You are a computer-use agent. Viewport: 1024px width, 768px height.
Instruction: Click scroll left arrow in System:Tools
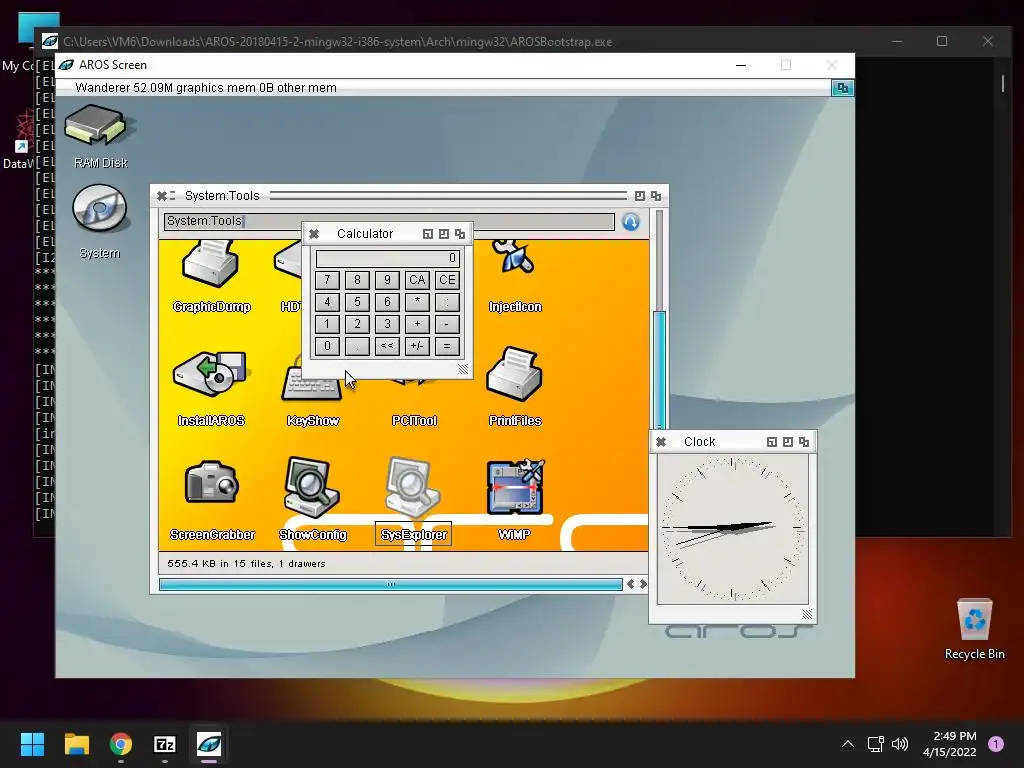point(630,584)
